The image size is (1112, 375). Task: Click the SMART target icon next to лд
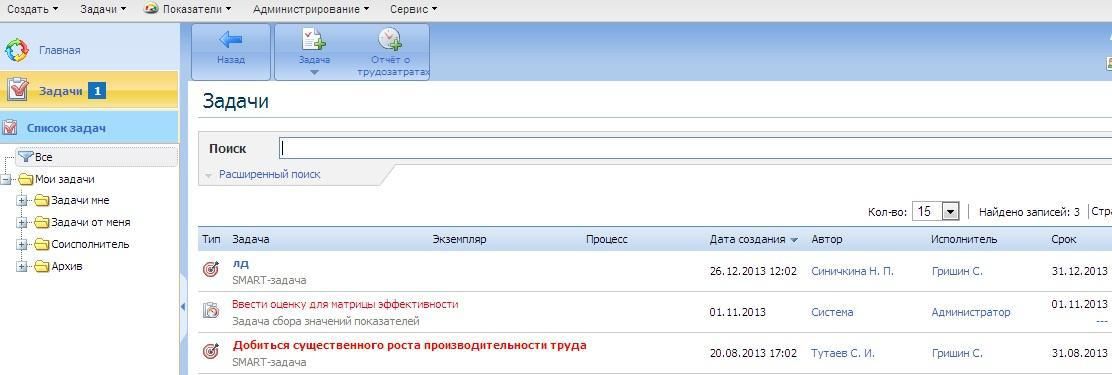[x=211, y=270]
